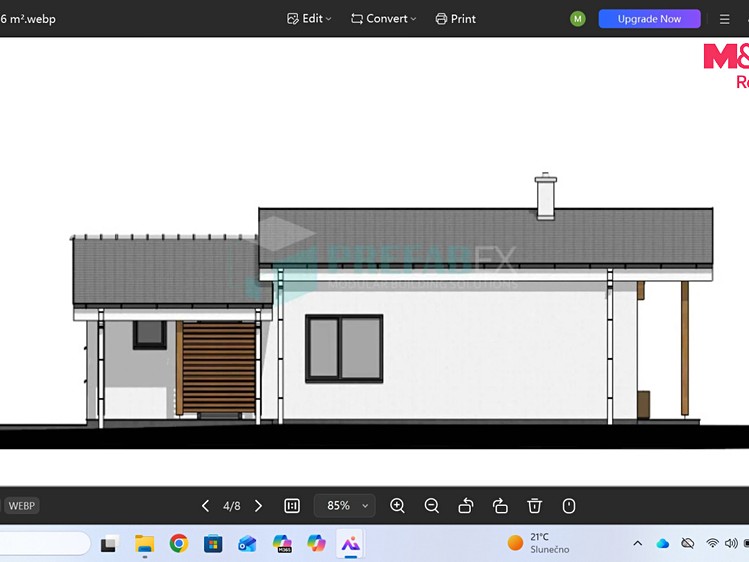Open the Edit menu
Screen dimensions: 749x562
tap(309, 19)
